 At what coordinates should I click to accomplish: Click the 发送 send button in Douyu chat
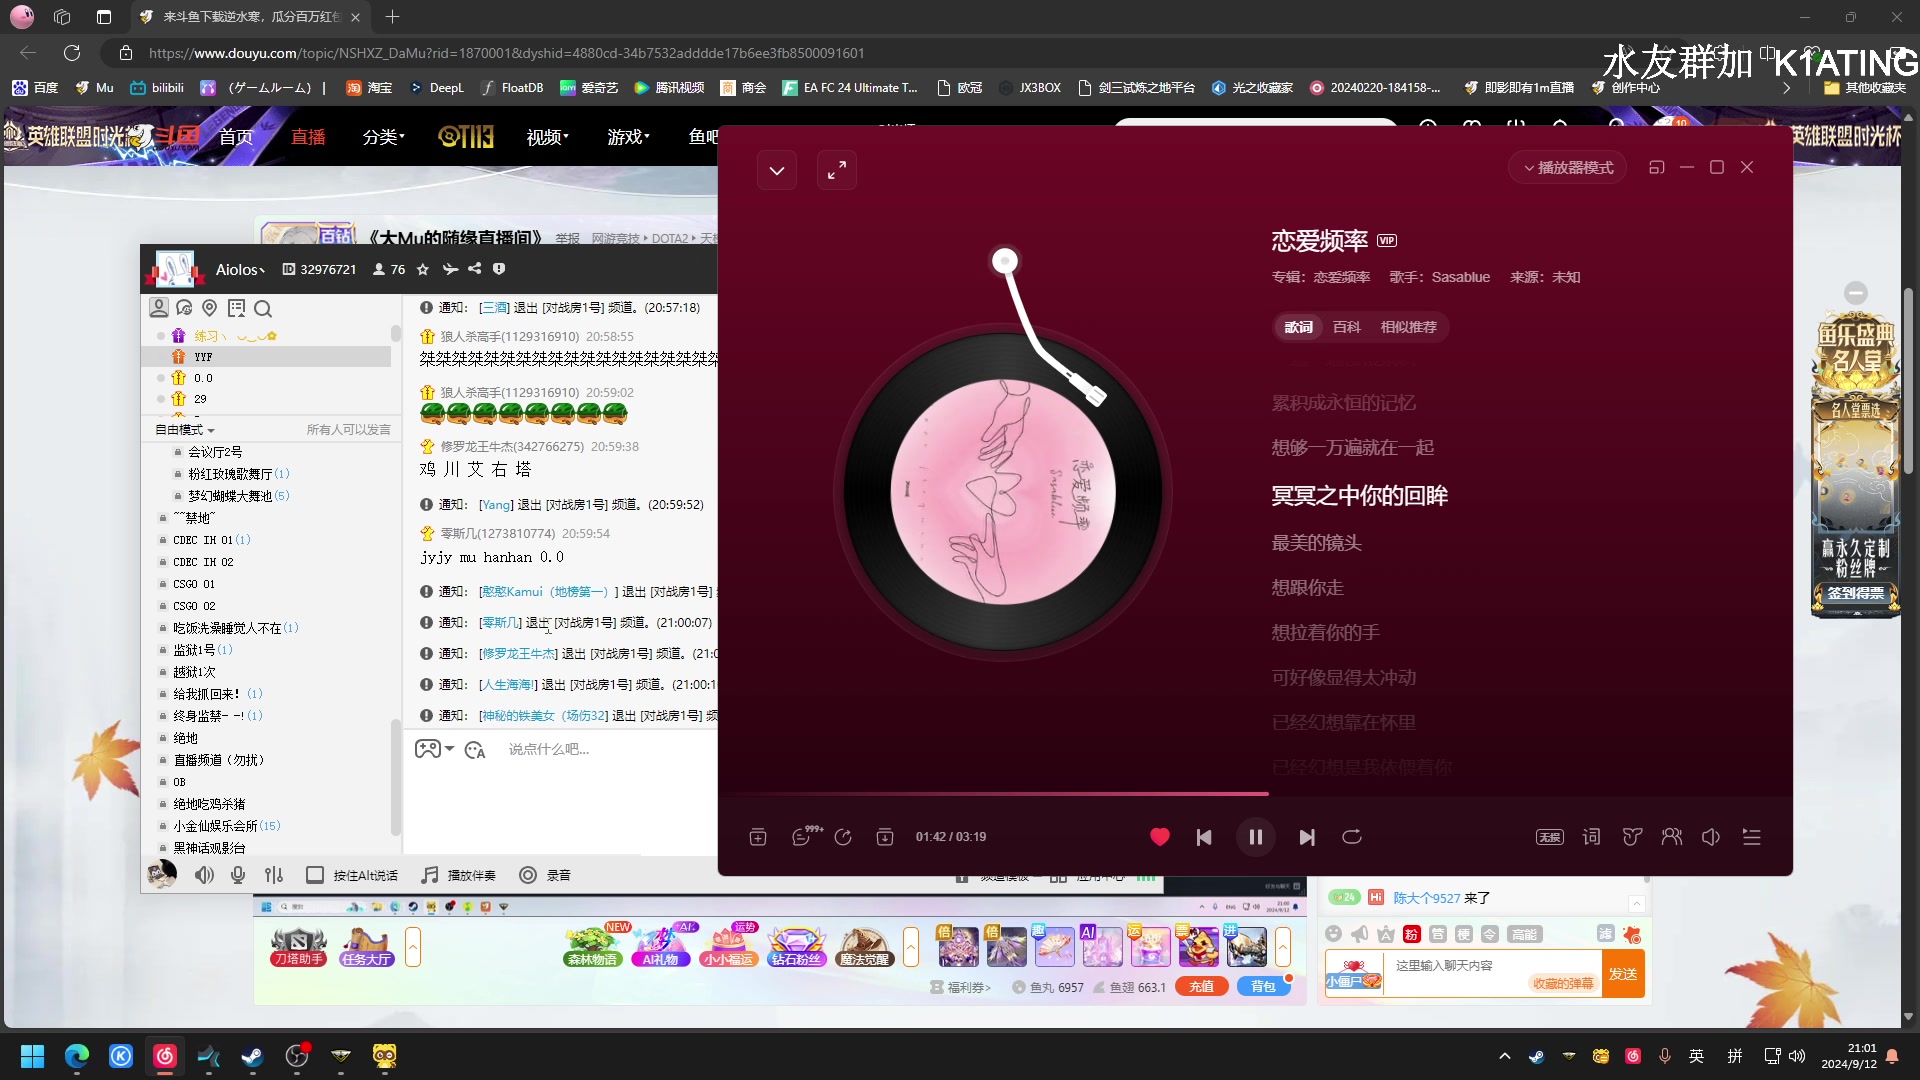coord(1623,974)
